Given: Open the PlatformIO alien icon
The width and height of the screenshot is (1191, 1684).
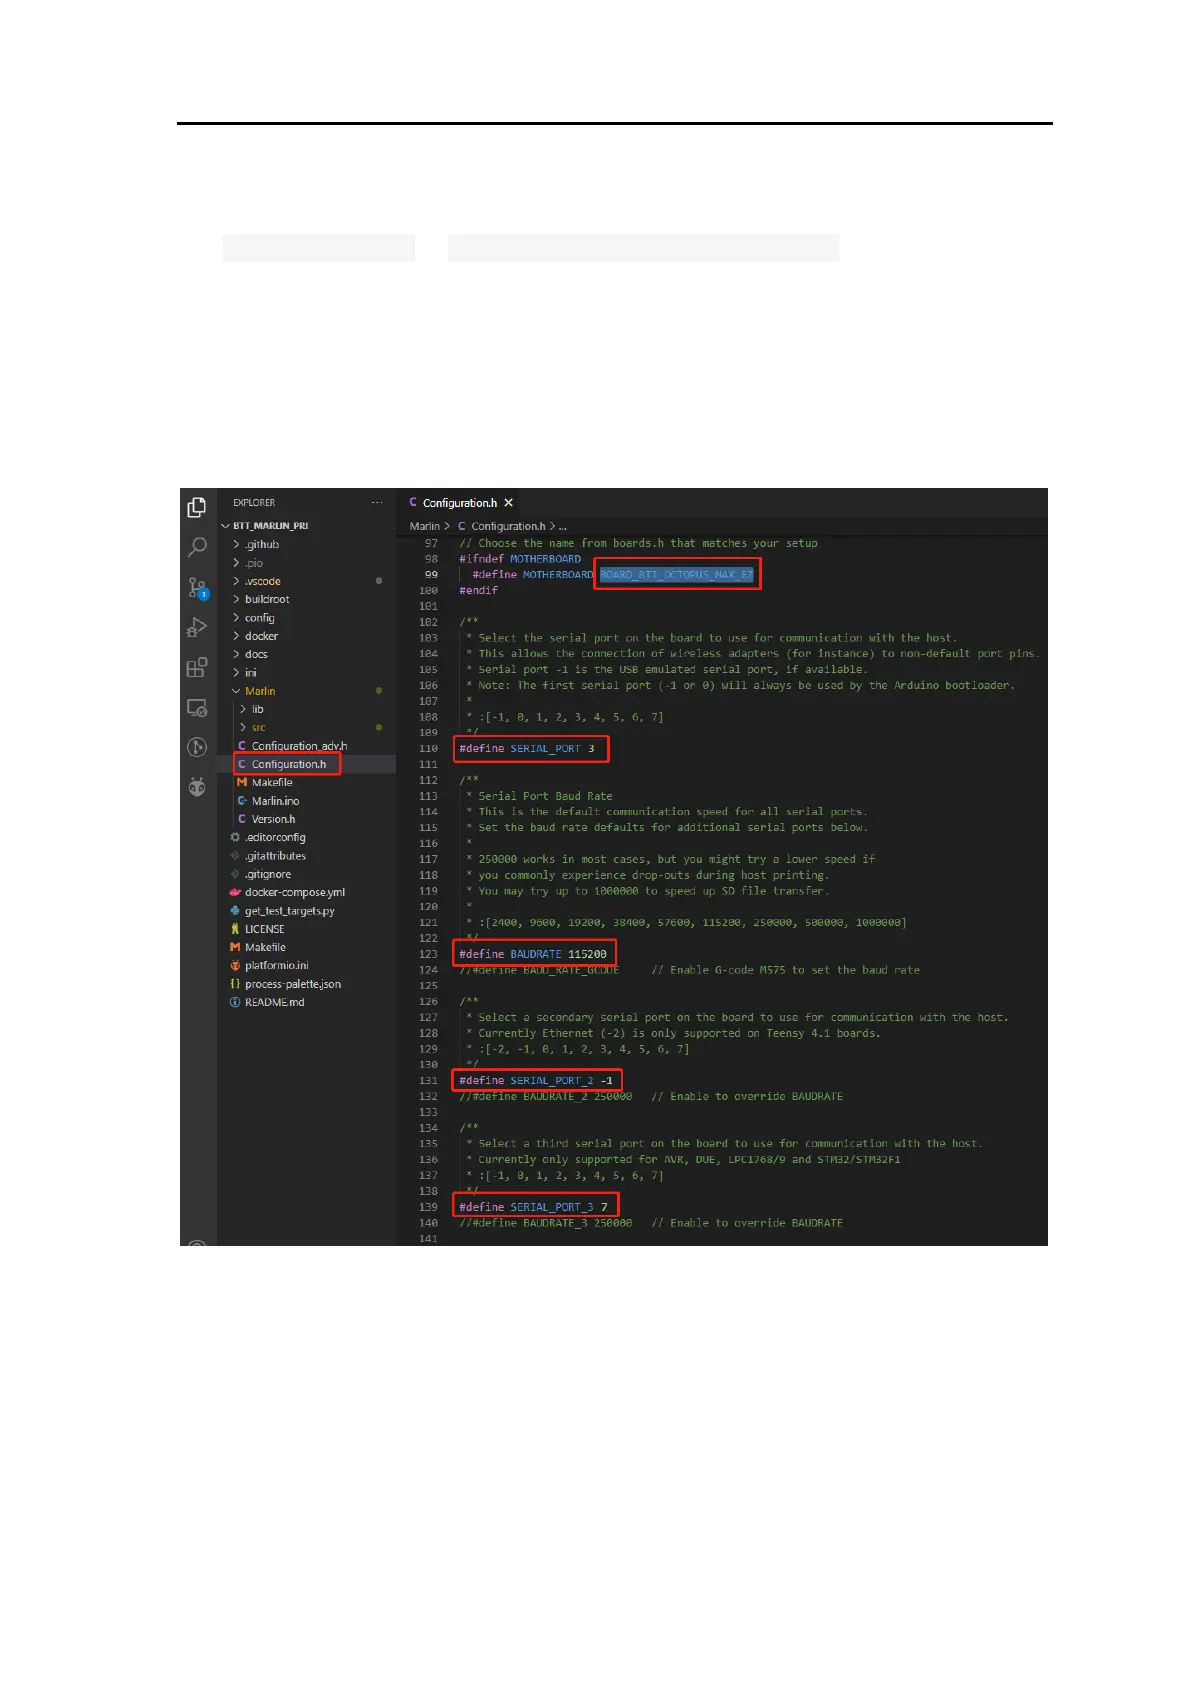Looking at the screenshot, I should 197,787.
